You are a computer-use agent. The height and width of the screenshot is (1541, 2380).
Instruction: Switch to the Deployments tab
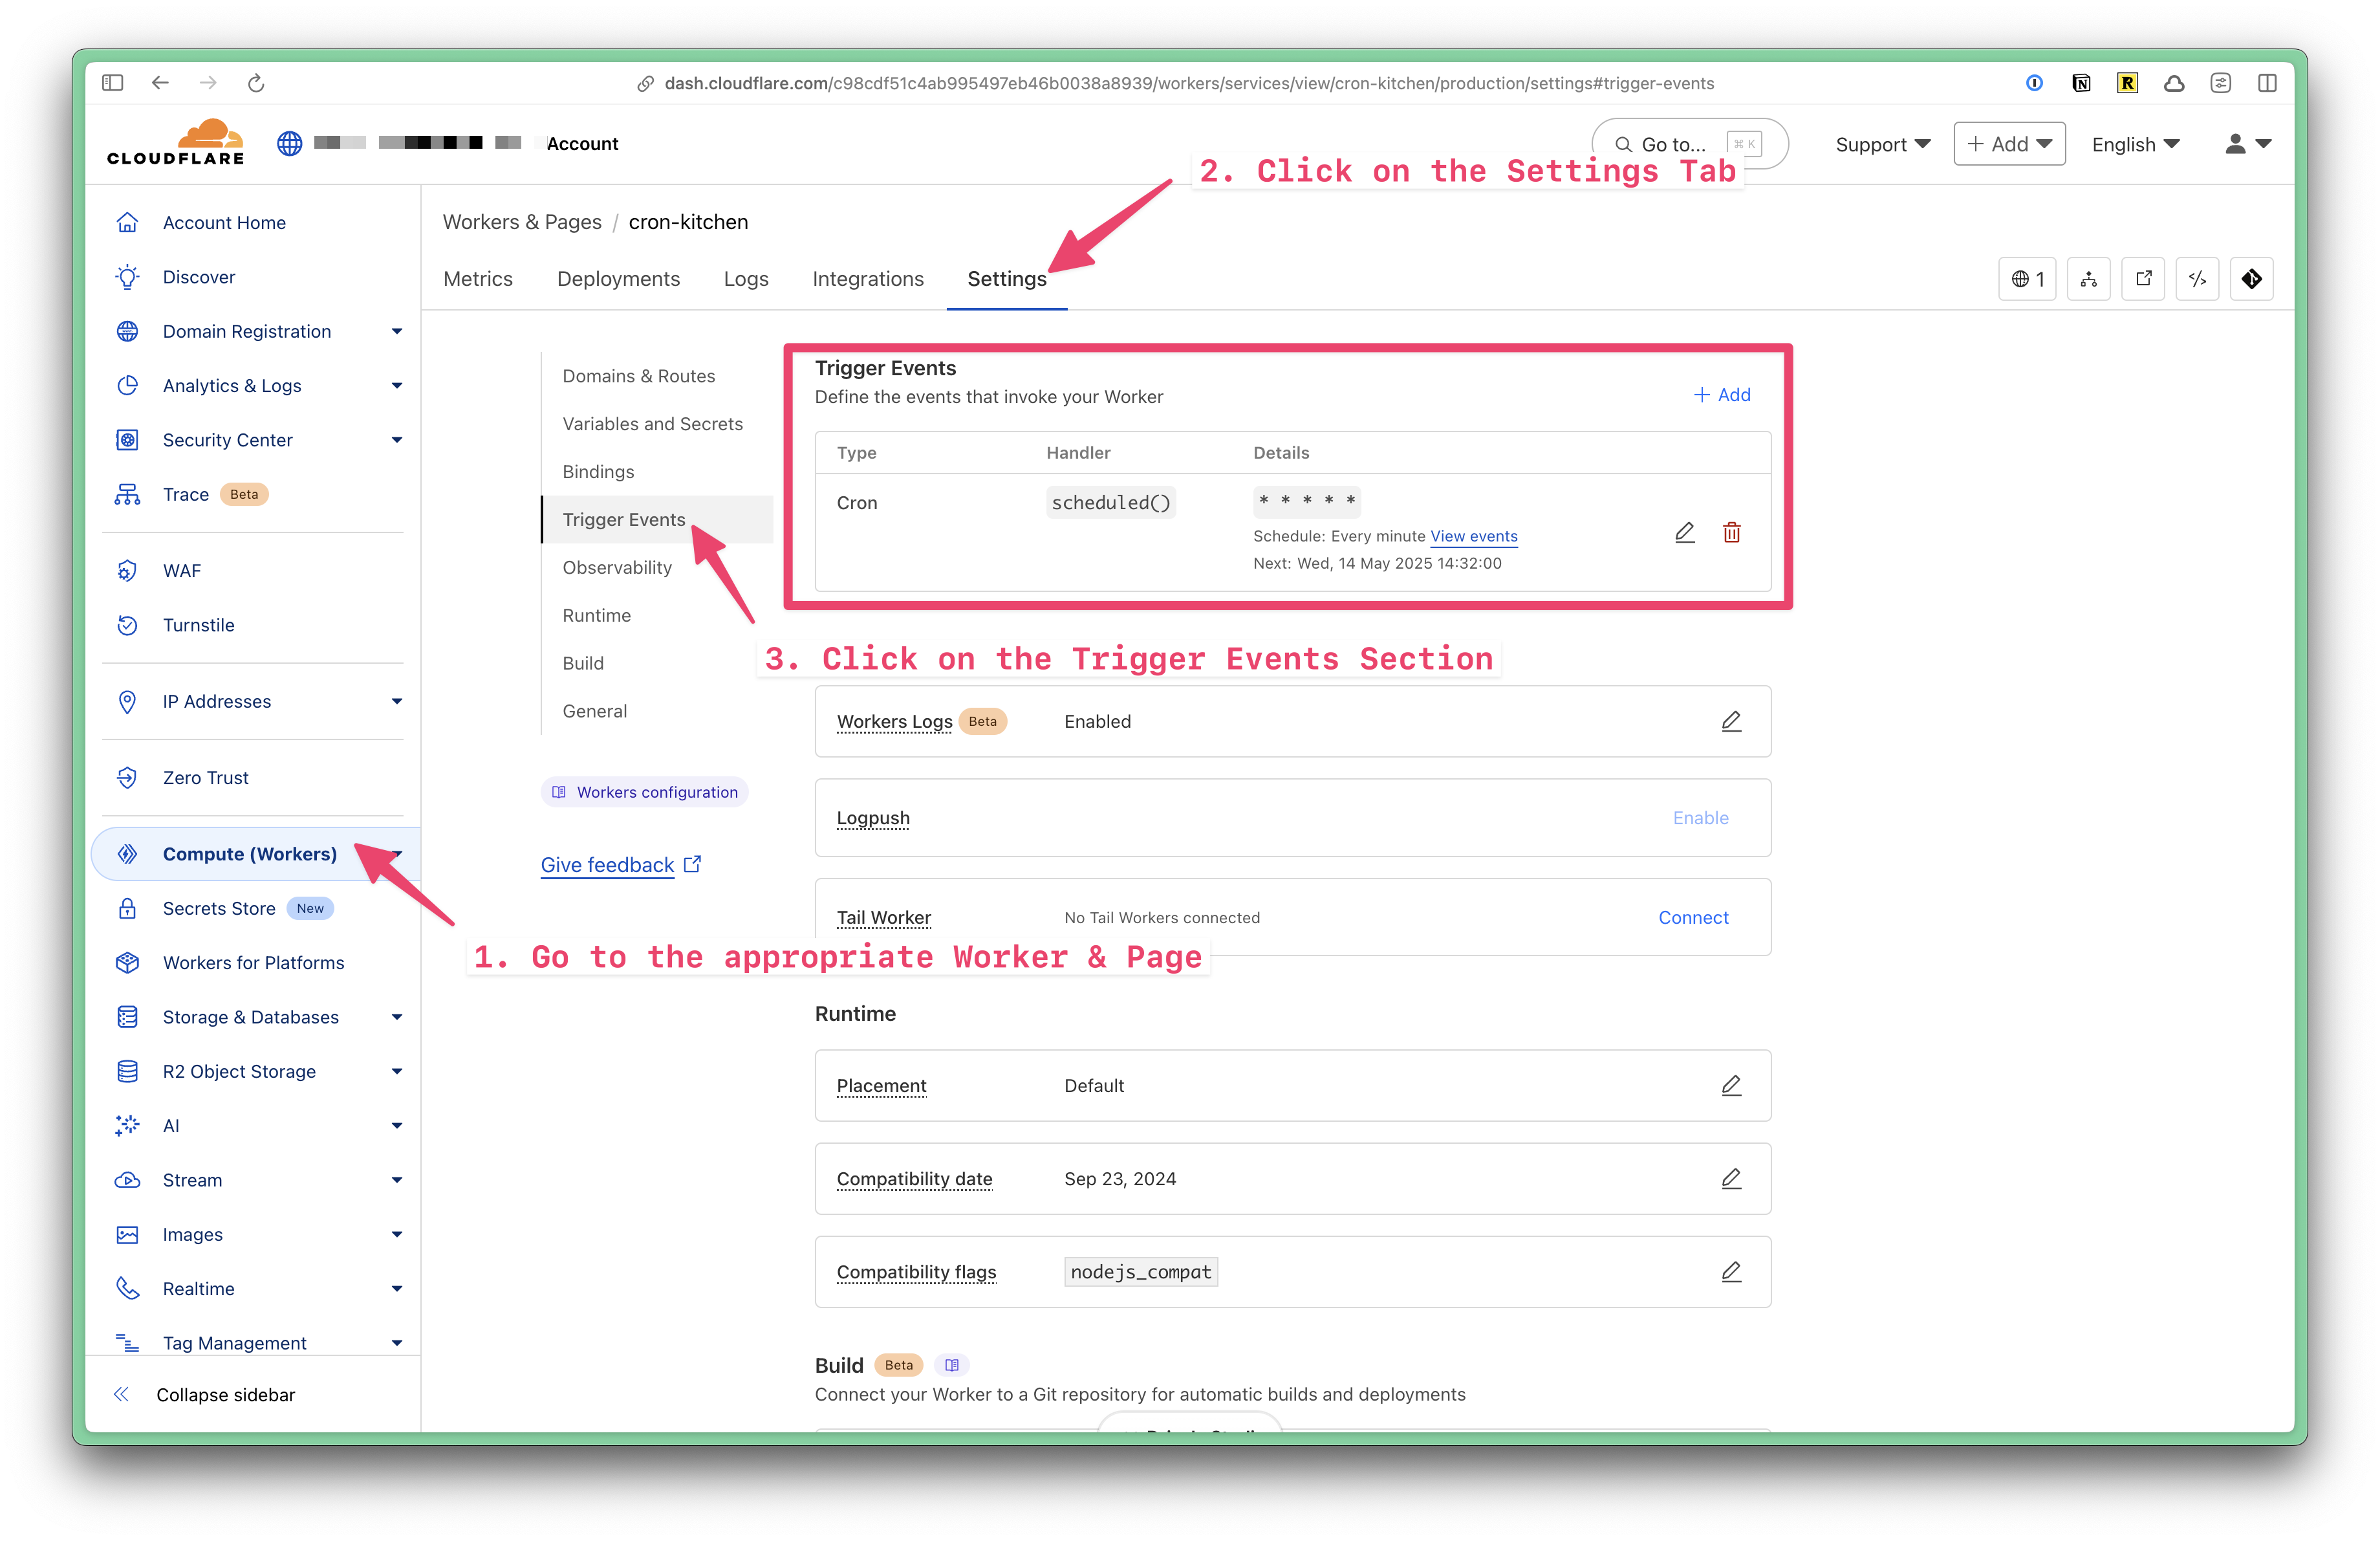[618, 279]
